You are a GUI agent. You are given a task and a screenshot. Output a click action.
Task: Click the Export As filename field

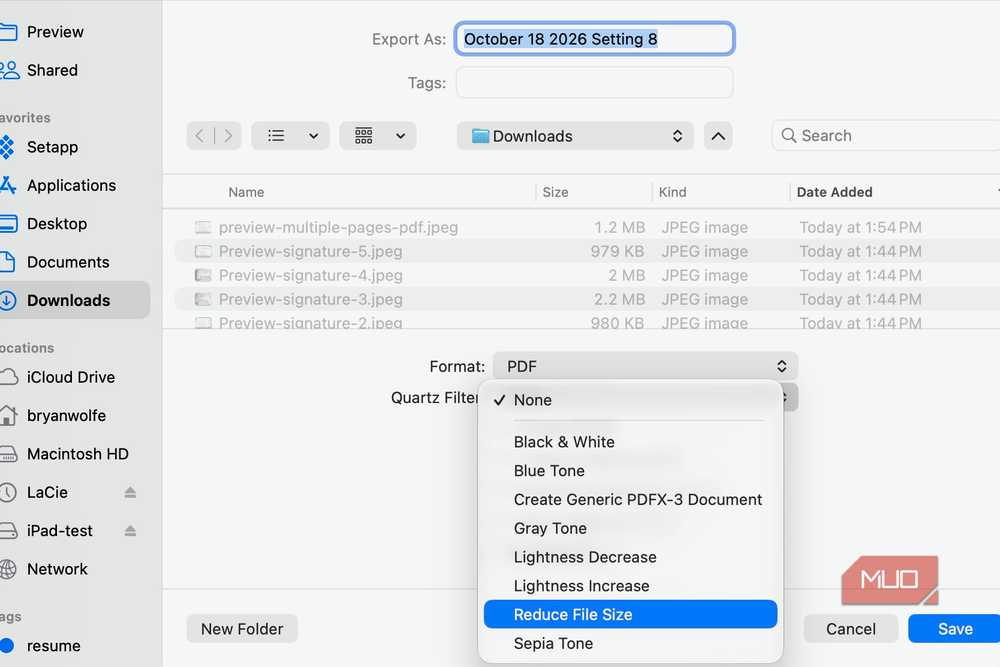click(x=594, y=39)
